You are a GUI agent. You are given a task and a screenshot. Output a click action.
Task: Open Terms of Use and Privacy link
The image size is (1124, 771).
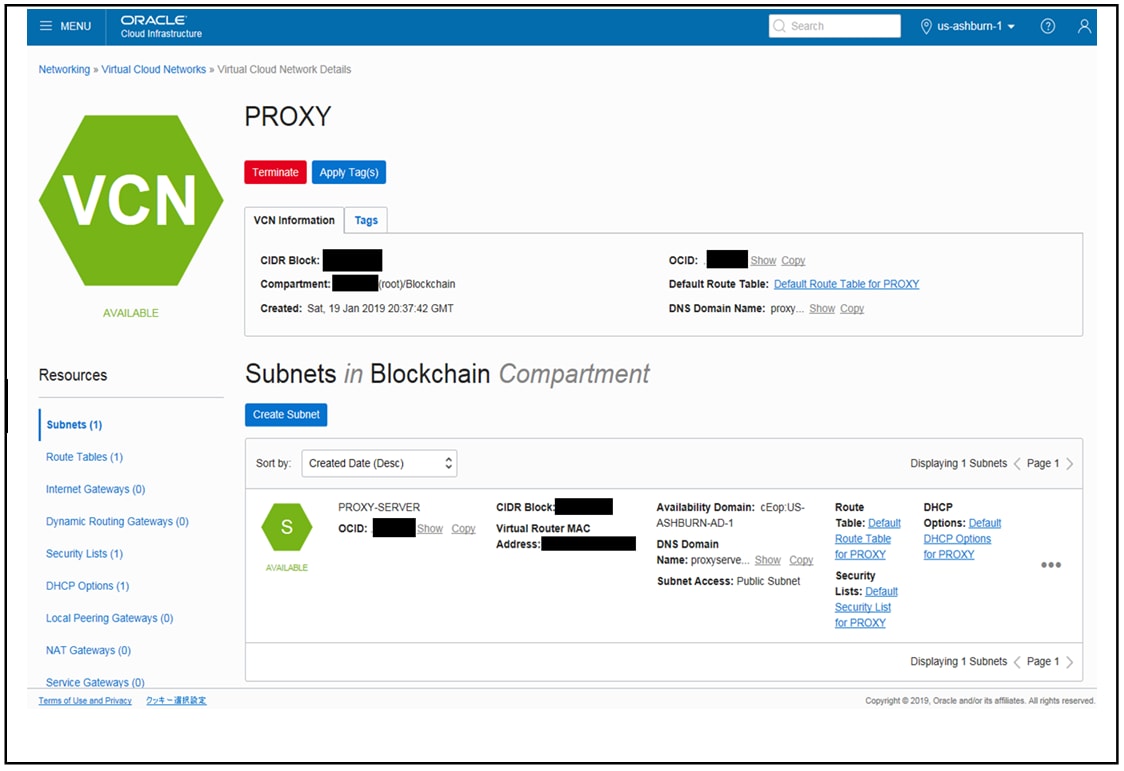coord(85,701)
